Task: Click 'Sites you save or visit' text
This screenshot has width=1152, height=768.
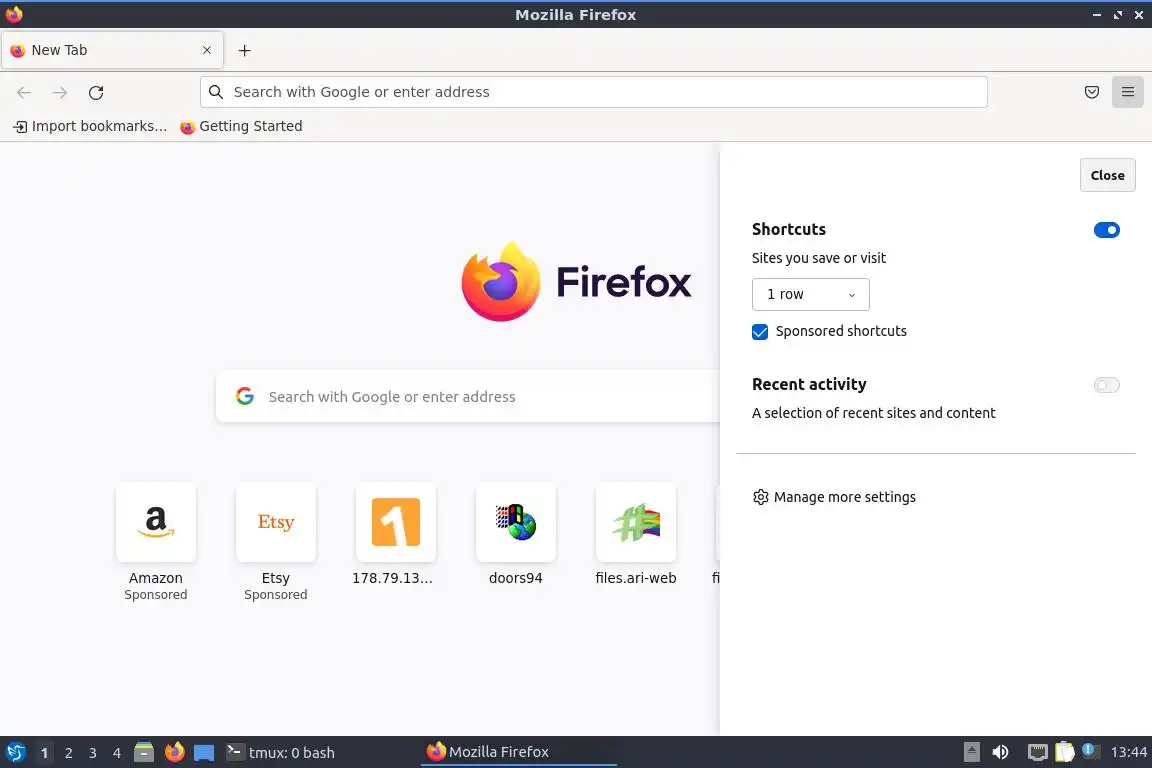Action: click(x=818, y=258)
